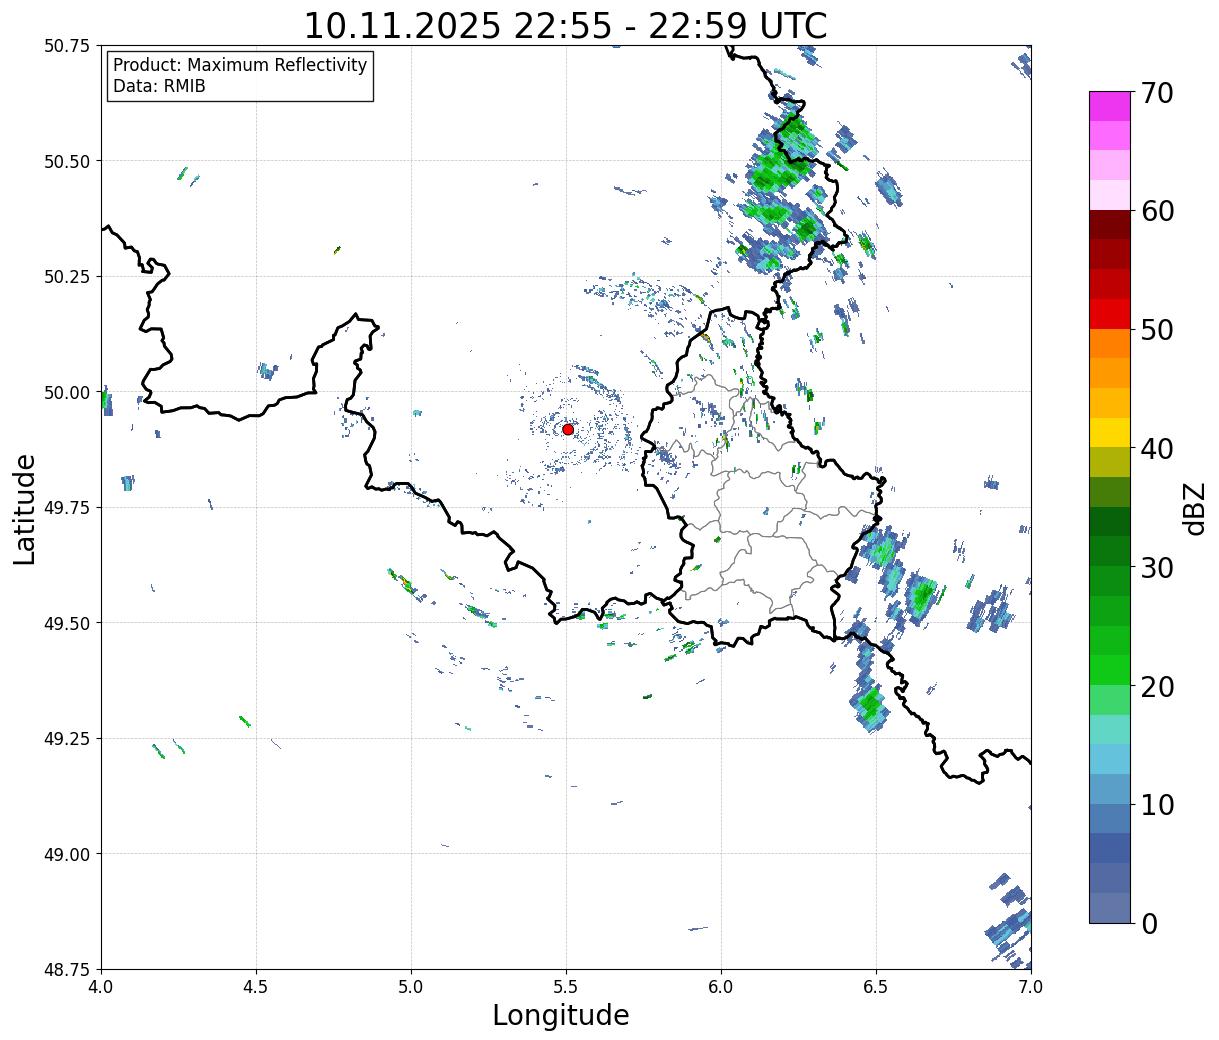
Task: Click the cyan colorbar swatch below 20
Action: (x=1110, y=729)
